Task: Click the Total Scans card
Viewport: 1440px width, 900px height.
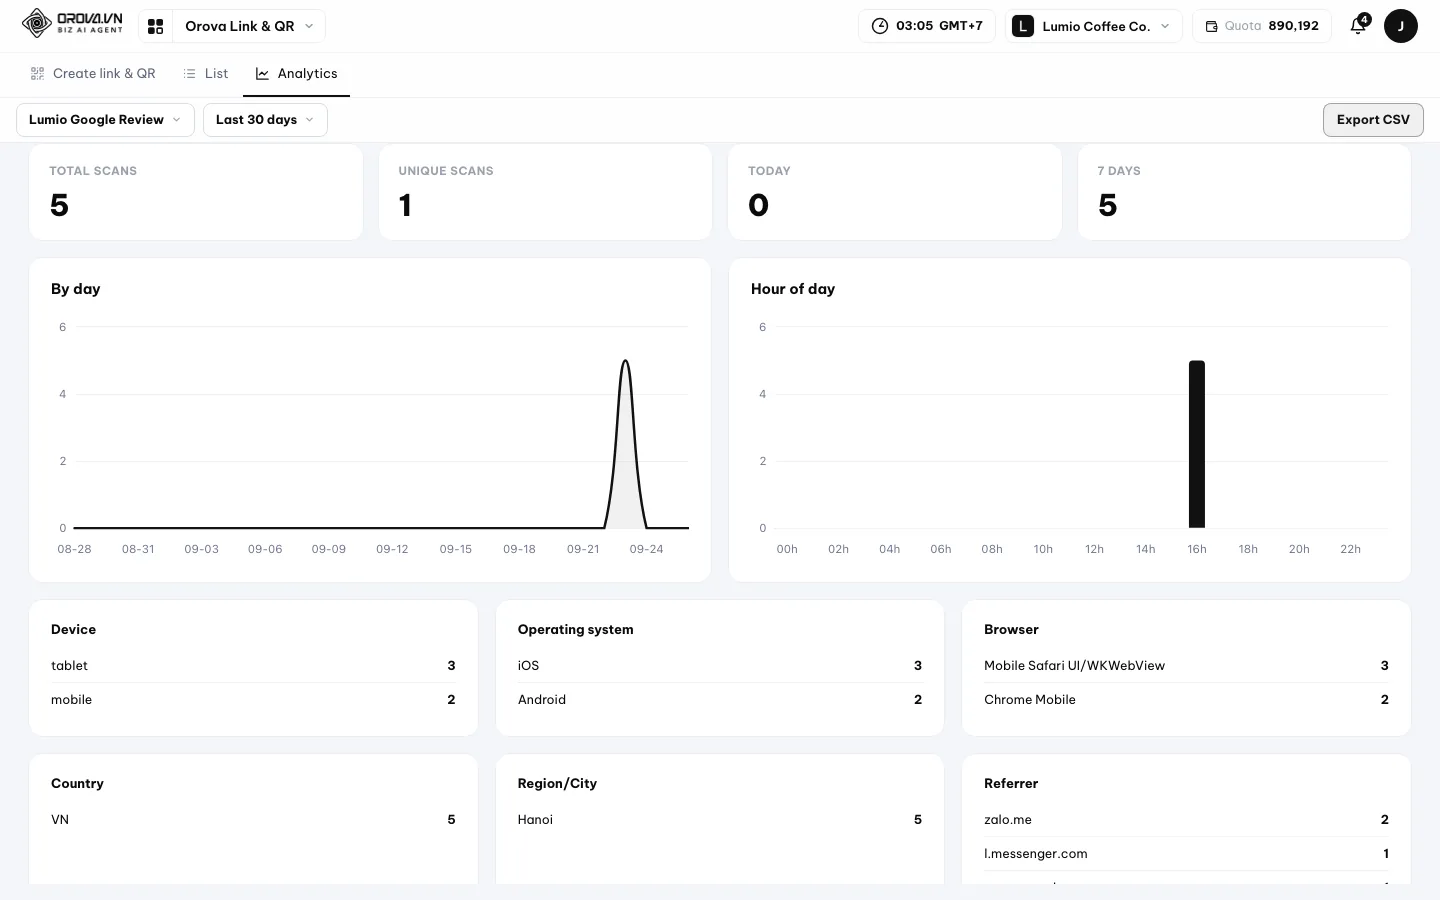Action: click(196, 192)
